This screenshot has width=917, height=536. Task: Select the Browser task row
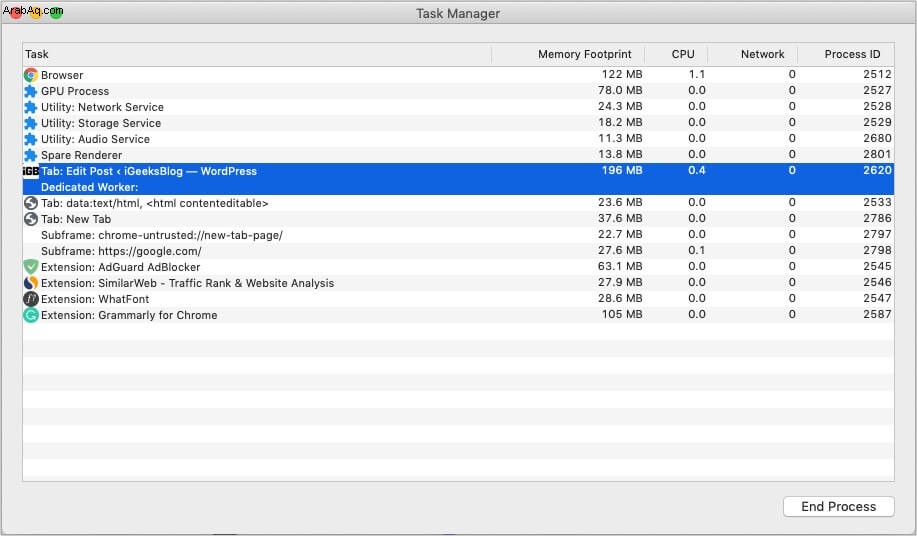458,75
